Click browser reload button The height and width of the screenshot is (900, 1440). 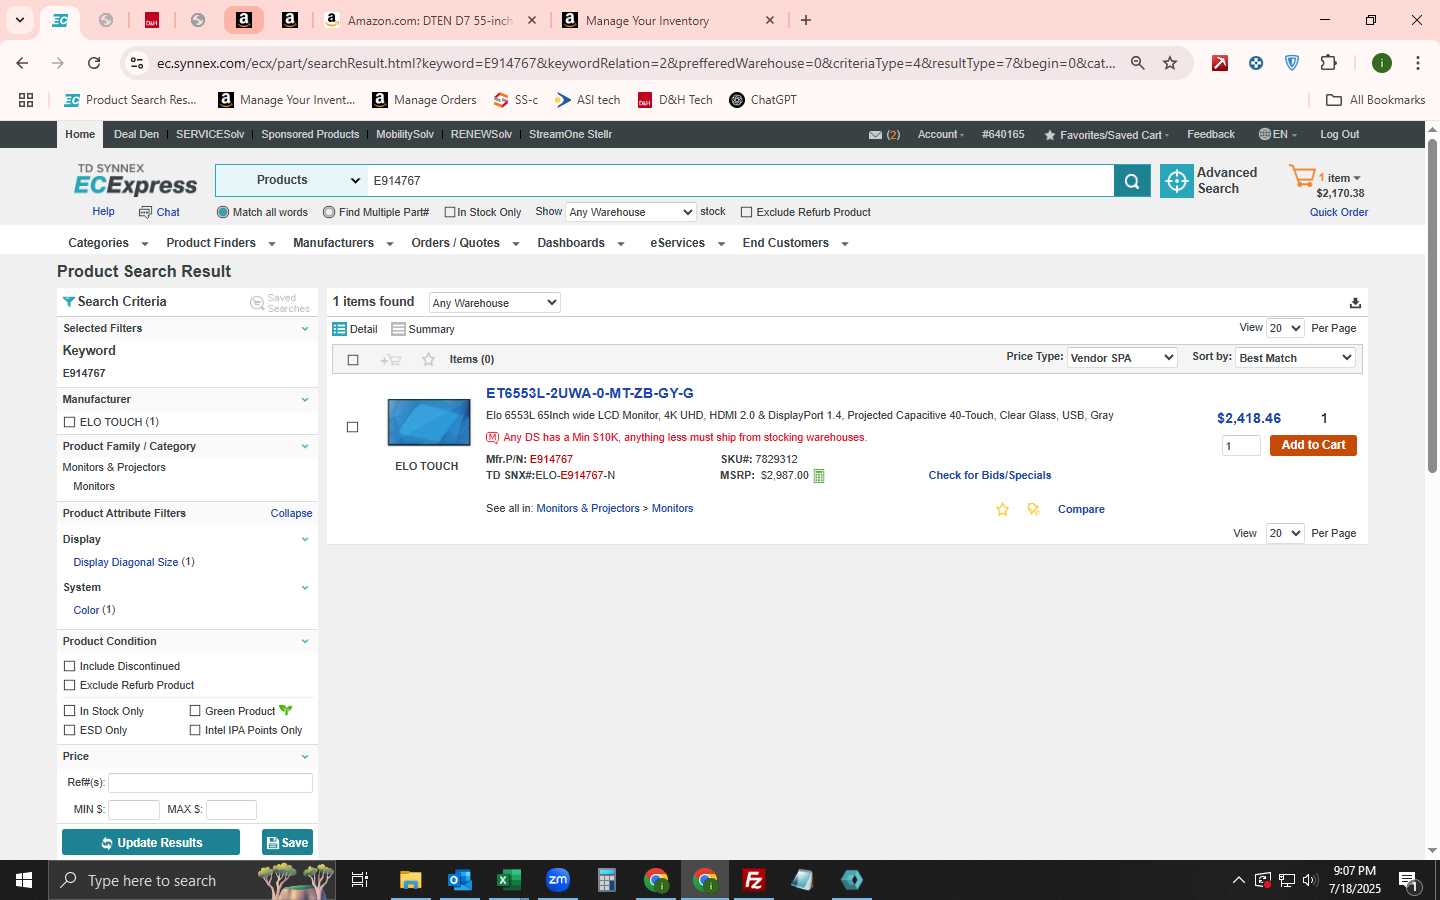(x=94, y=63)
